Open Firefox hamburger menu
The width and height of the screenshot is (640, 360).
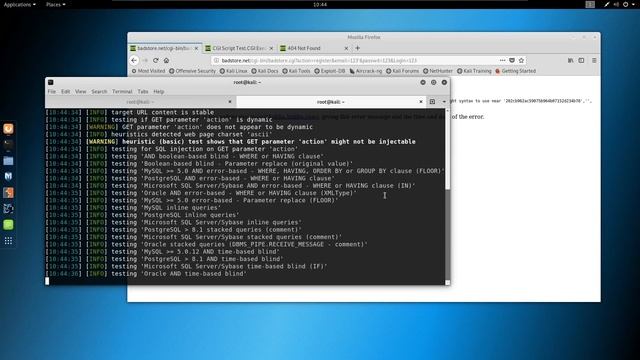tap(594, 60)
